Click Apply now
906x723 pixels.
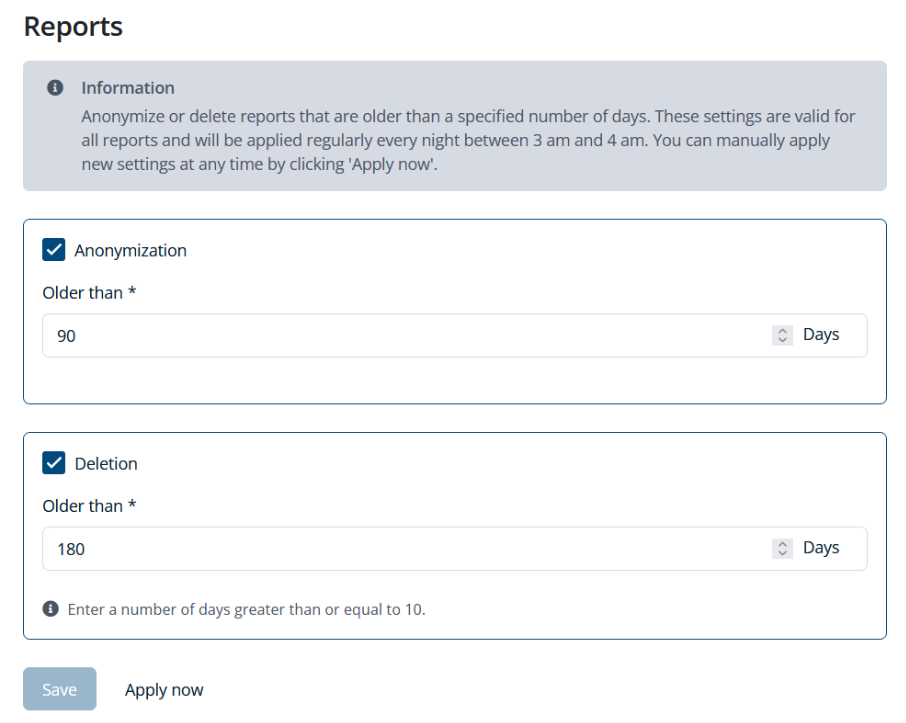pos(164,690)
